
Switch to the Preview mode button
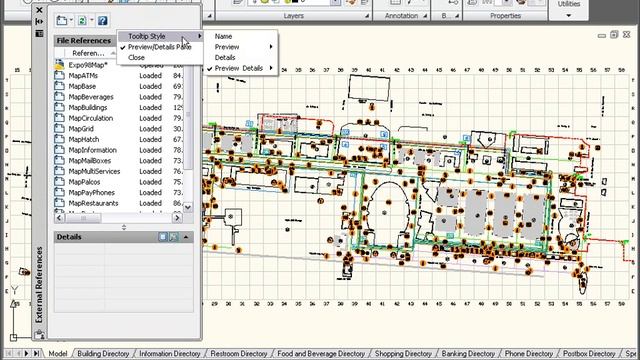click(x=174, y=237)
